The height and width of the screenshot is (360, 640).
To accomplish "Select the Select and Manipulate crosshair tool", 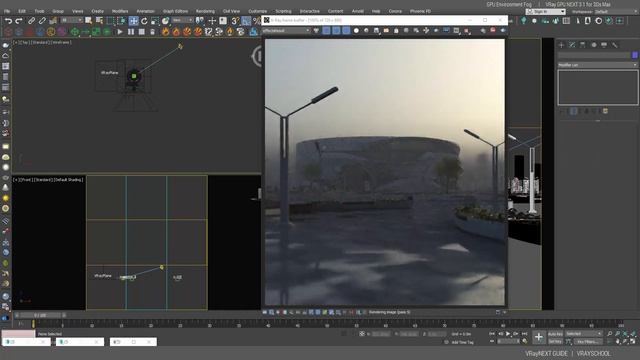I will [x=212, y=20].
